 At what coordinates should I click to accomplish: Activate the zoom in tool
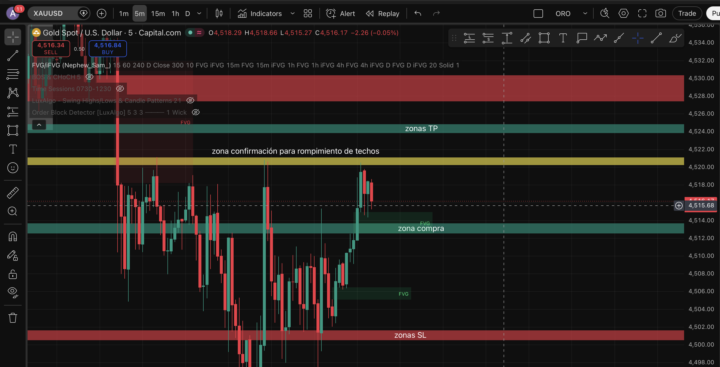13,211
